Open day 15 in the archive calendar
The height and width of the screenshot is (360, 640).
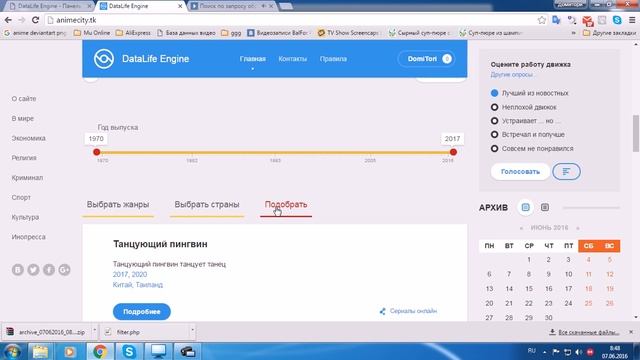pyautogui.click(x=529, y=289)
